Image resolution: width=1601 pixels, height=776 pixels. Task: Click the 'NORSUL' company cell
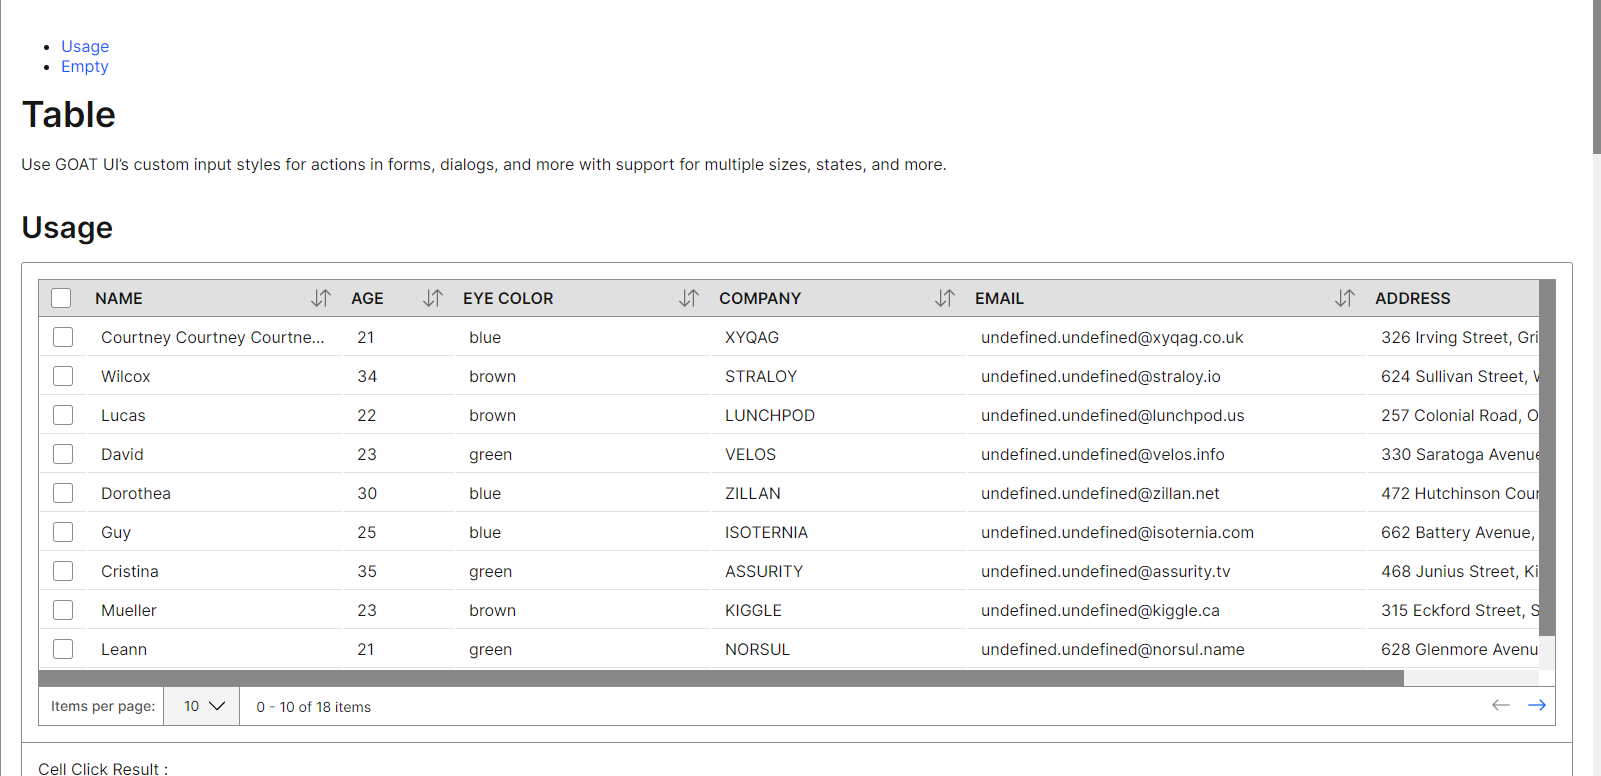pos(838,649)
